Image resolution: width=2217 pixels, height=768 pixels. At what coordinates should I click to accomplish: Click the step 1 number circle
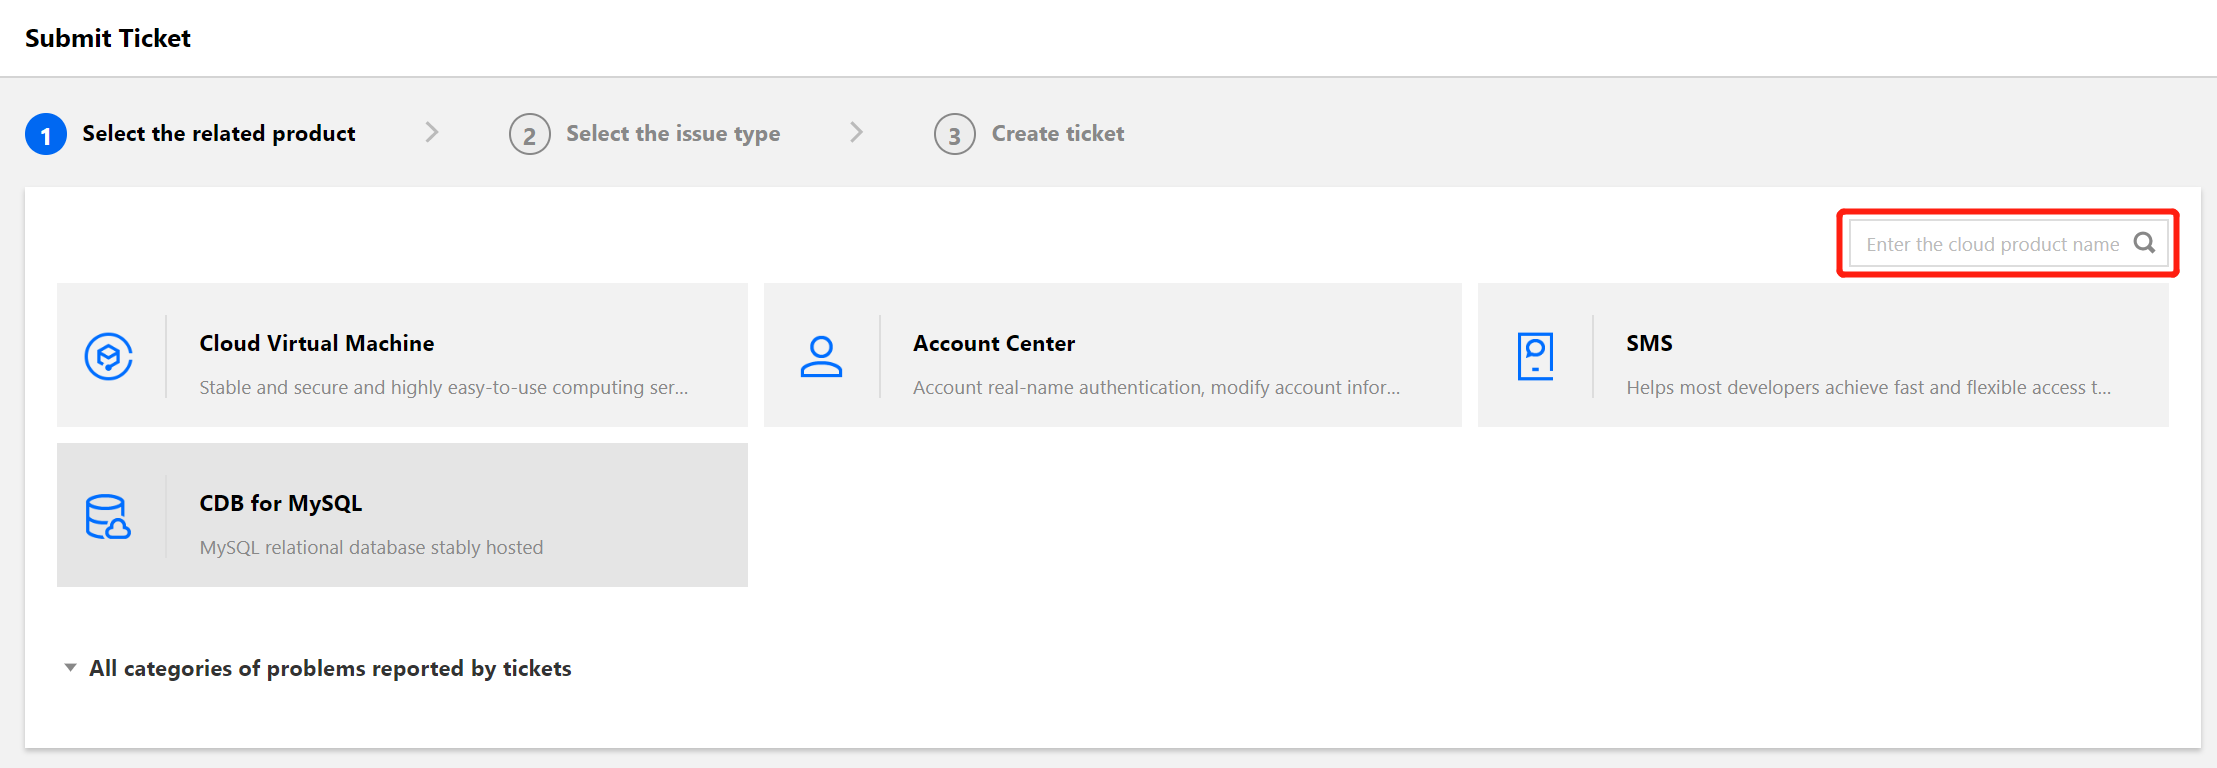click(46, 135)
